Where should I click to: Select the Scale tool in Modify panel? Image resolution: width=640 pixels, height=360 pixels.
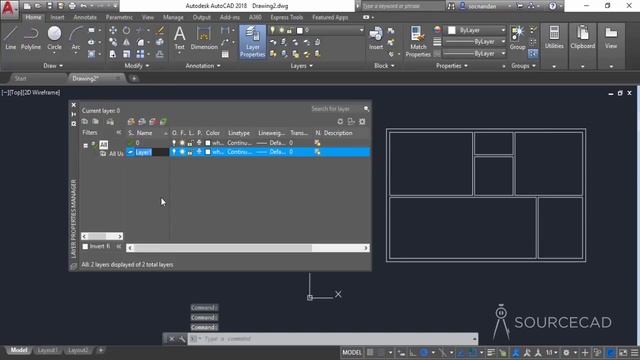click(127, 54)
